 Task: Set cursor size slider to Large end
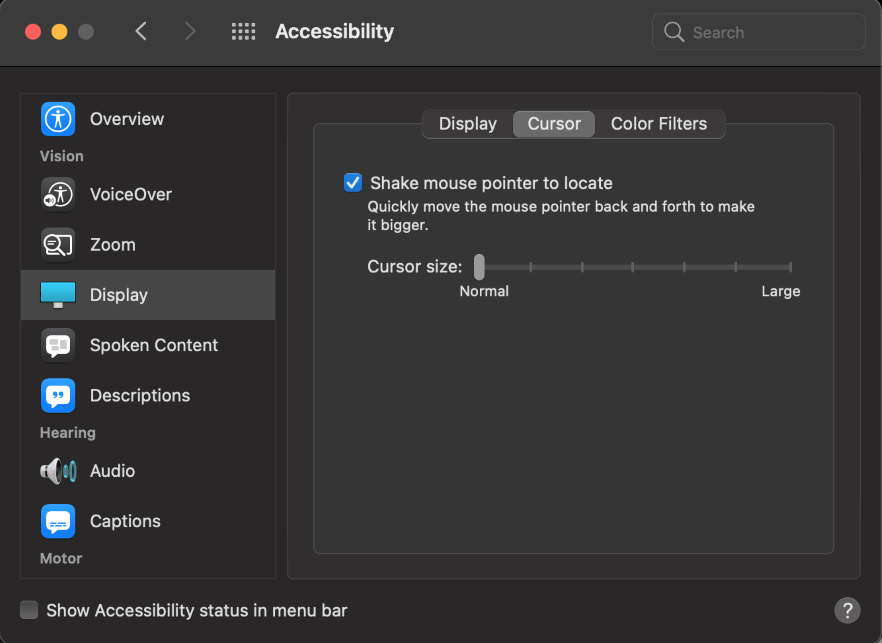click(790, 267)
